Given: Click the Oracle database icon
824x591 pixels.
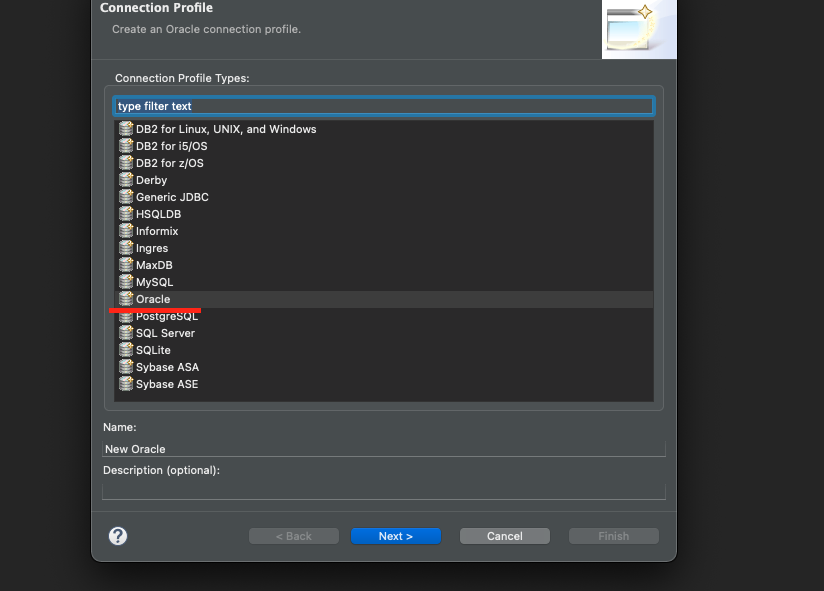Looking at the screenshot, I should [x=126, y=299].
